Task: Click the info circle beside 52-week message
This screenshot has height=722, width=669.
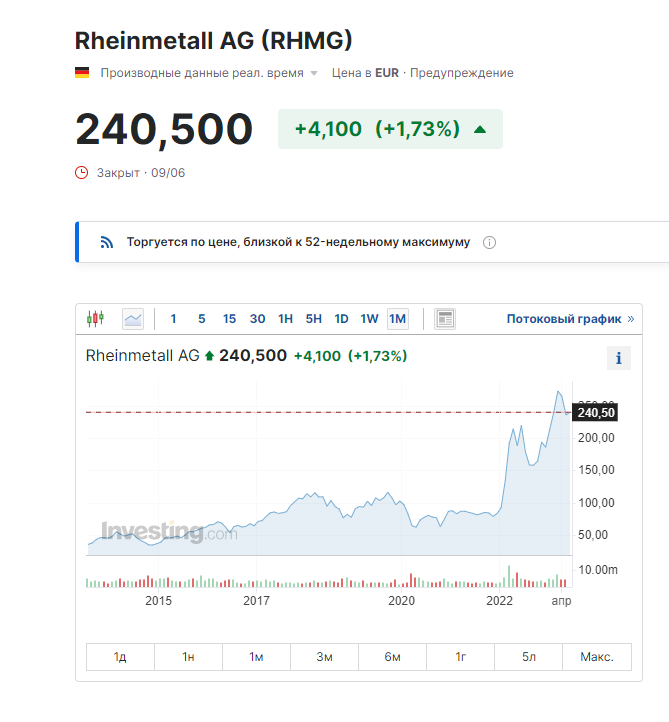Action: pos(489,243)
